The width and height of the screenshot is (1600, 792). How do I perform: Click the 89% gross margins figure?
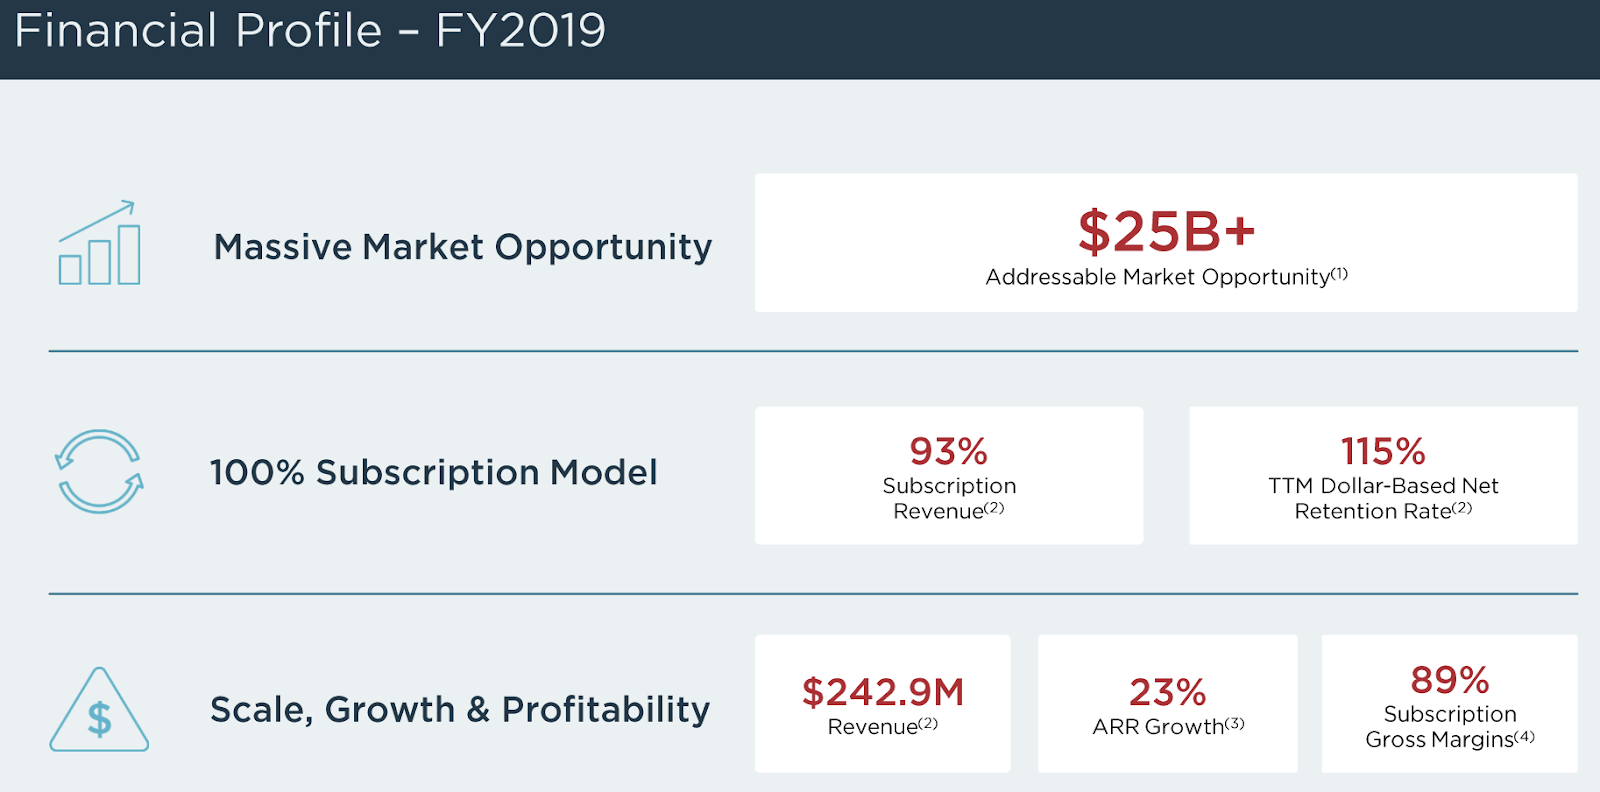pyautogui.click(x=1450, y=680)
